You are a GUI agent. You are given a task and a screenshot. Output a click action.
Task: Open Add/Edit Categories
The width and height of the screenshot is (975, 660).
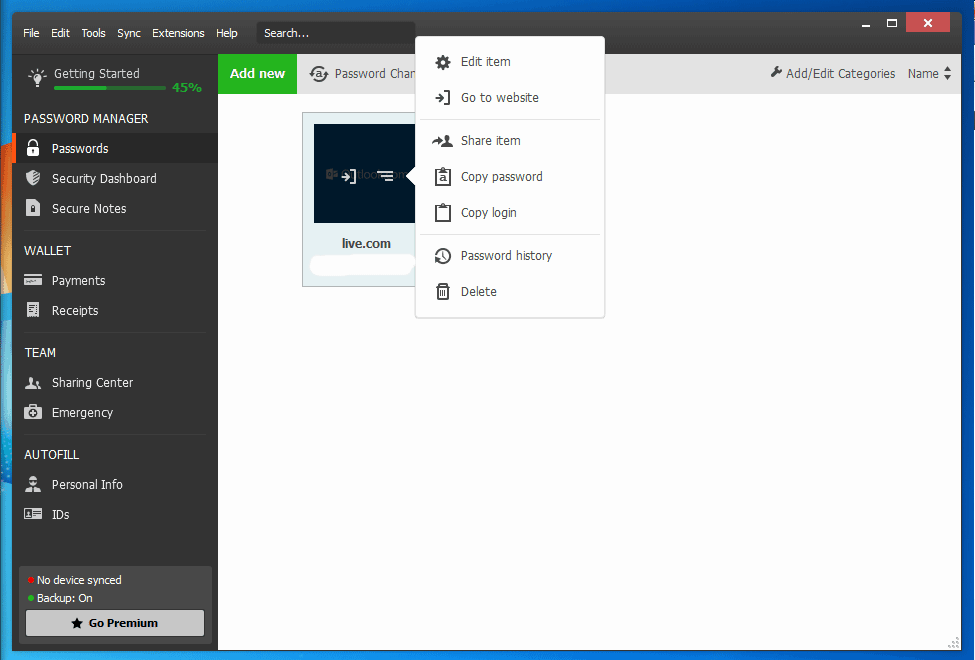click(832, 74)
